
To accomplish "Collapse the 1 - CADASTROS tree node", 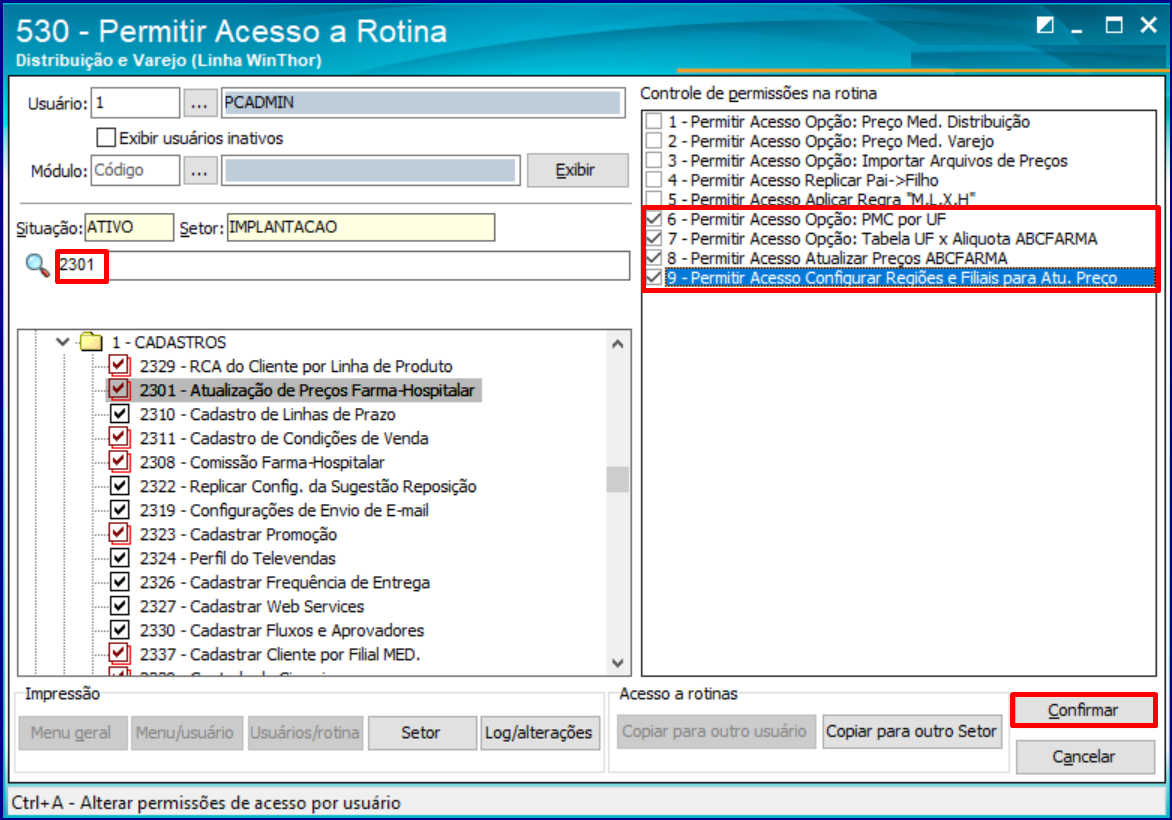I will [x=63, y=342].
